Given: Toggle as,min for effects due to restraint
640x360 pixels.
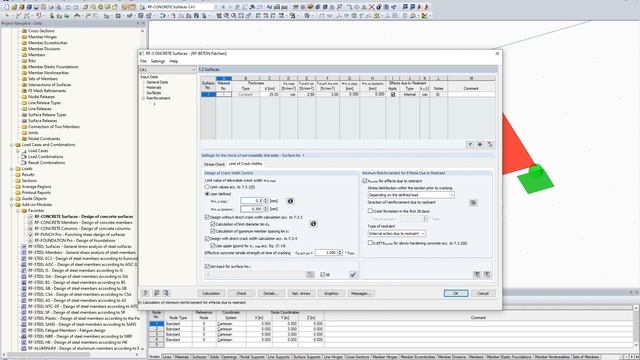Looking at the screenshot, I should coord(365,180).
